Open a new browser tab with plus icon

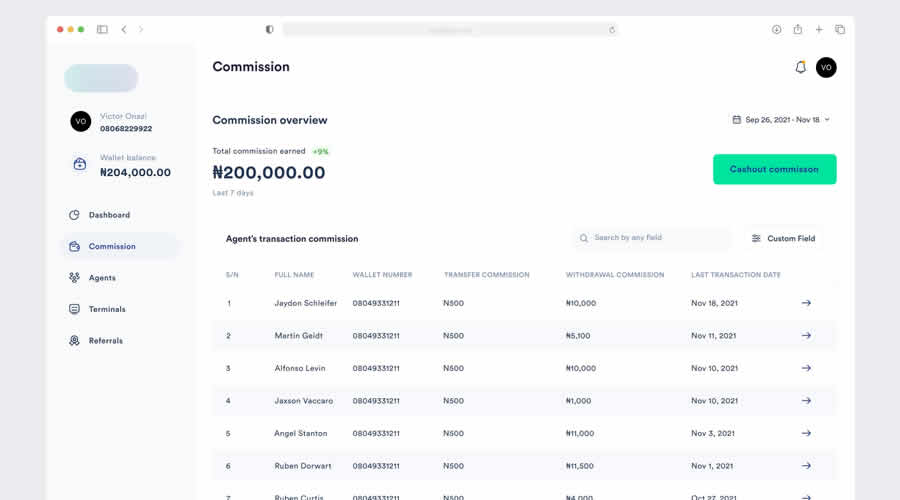[819, 30]
